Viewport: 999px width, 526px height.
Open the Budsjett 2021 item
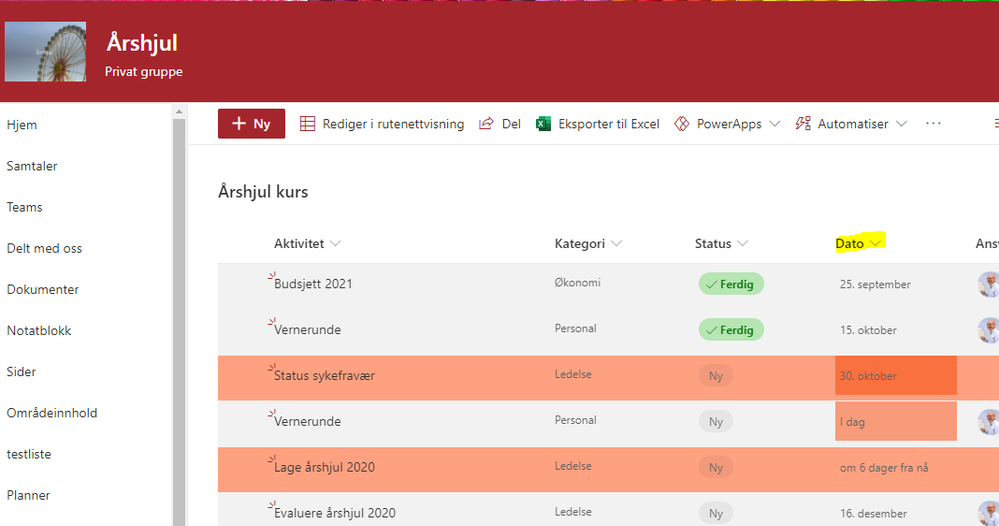[x=313, y=284]
